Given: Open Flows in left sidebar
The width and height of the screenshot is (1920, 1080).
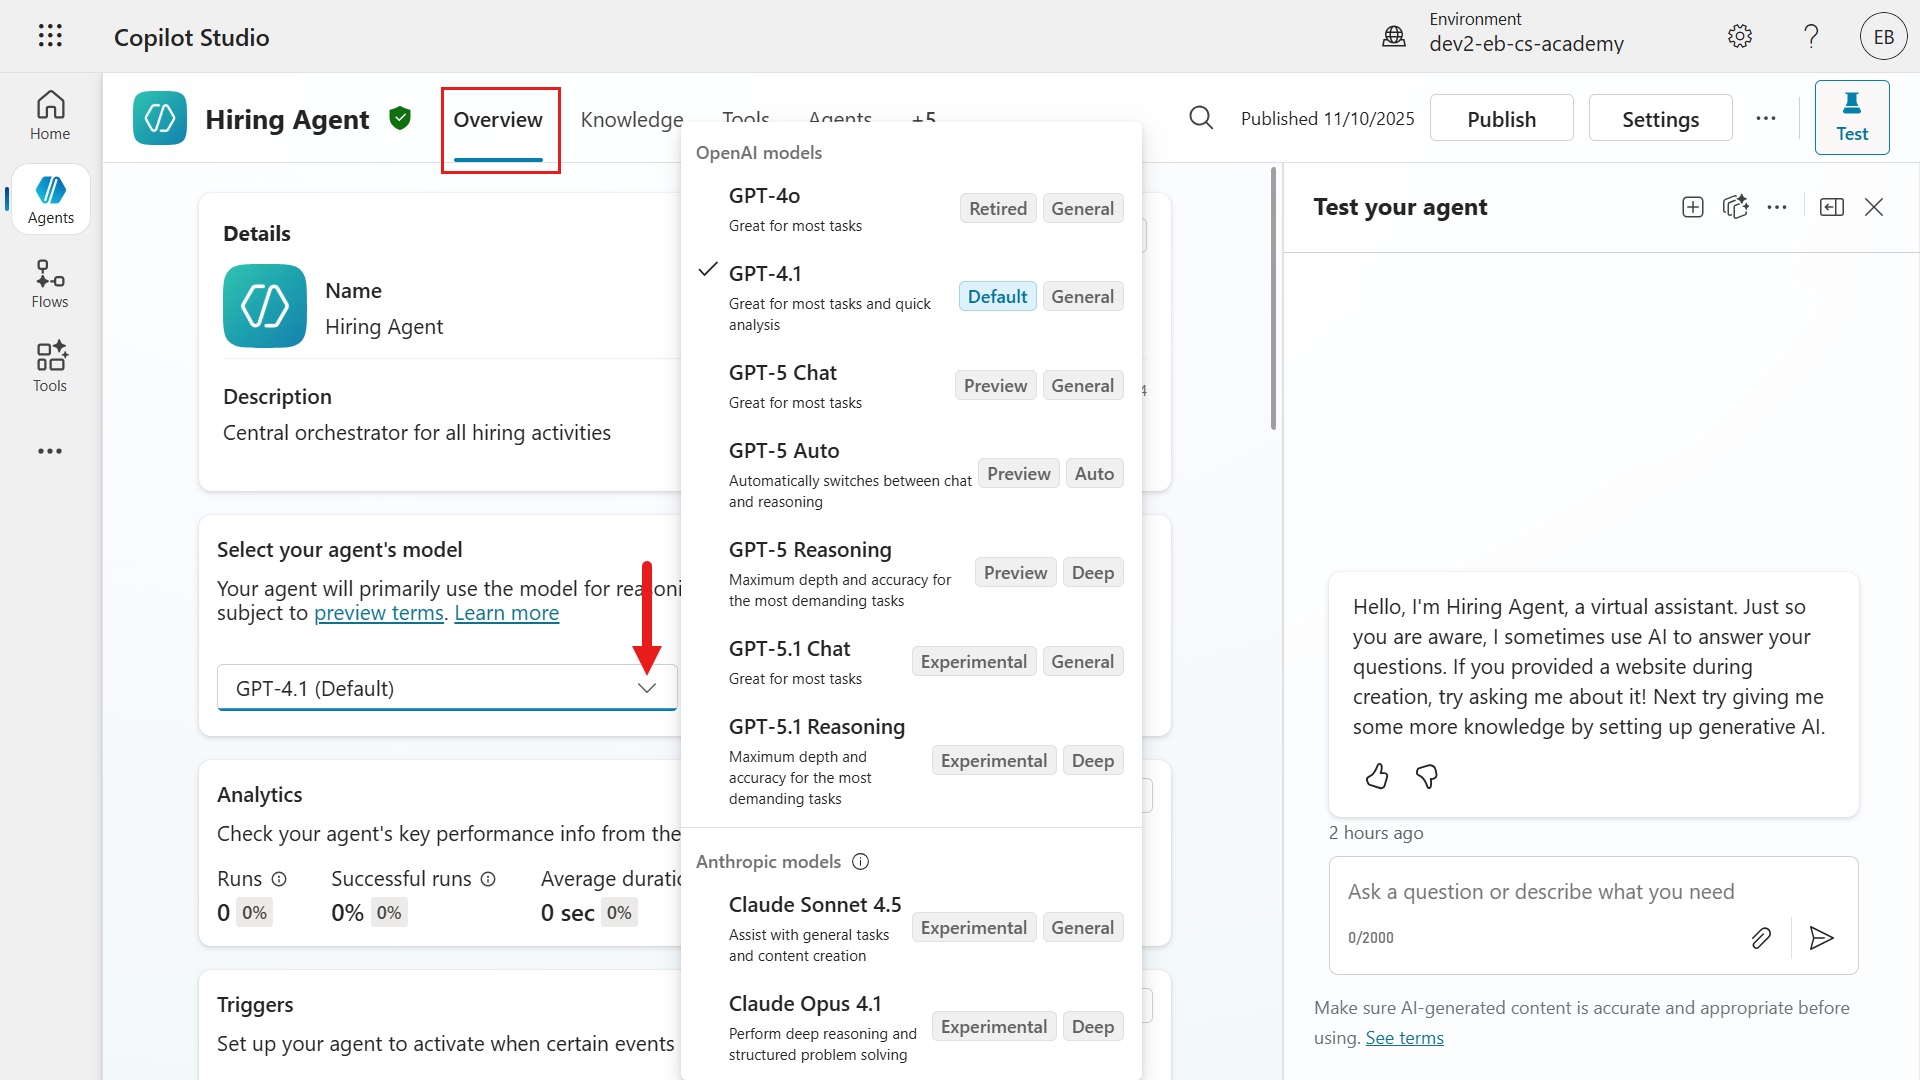Looking at the screenshot, I should coord(50,284).
